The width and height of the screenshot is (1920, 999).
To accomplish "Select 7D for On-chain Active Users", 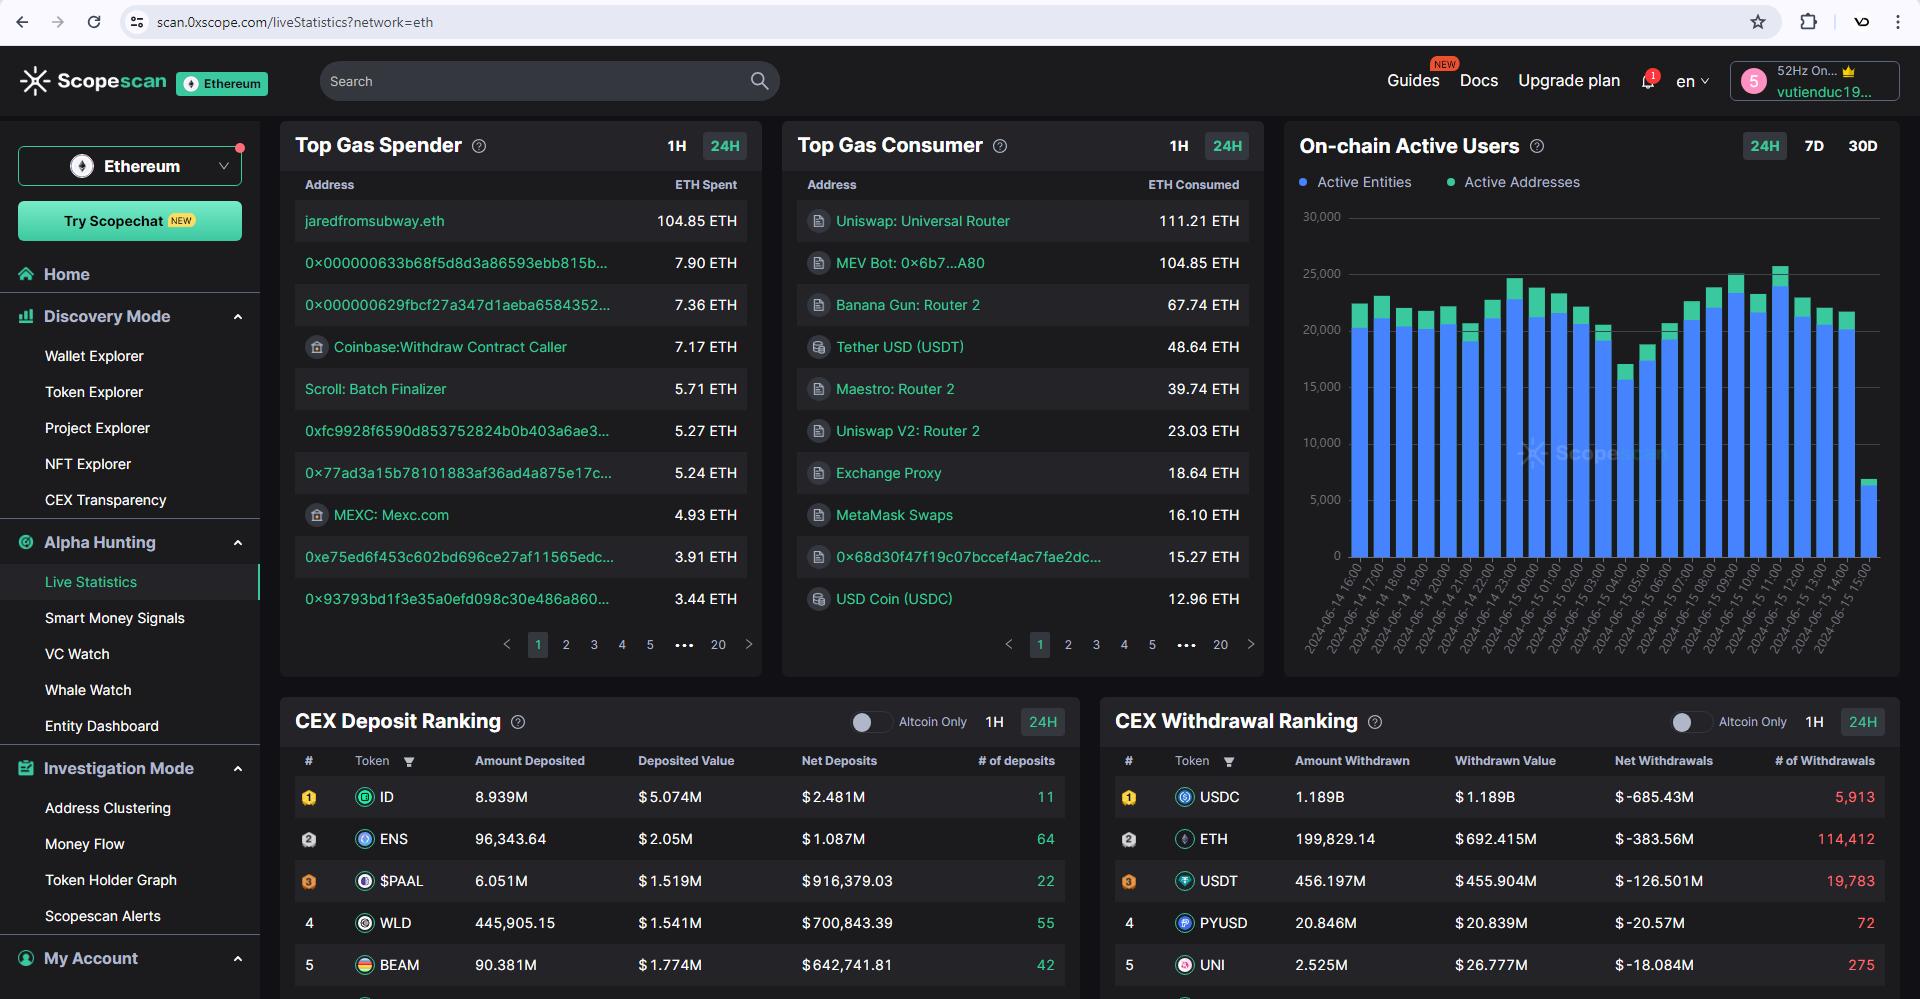I will 1814,146.
